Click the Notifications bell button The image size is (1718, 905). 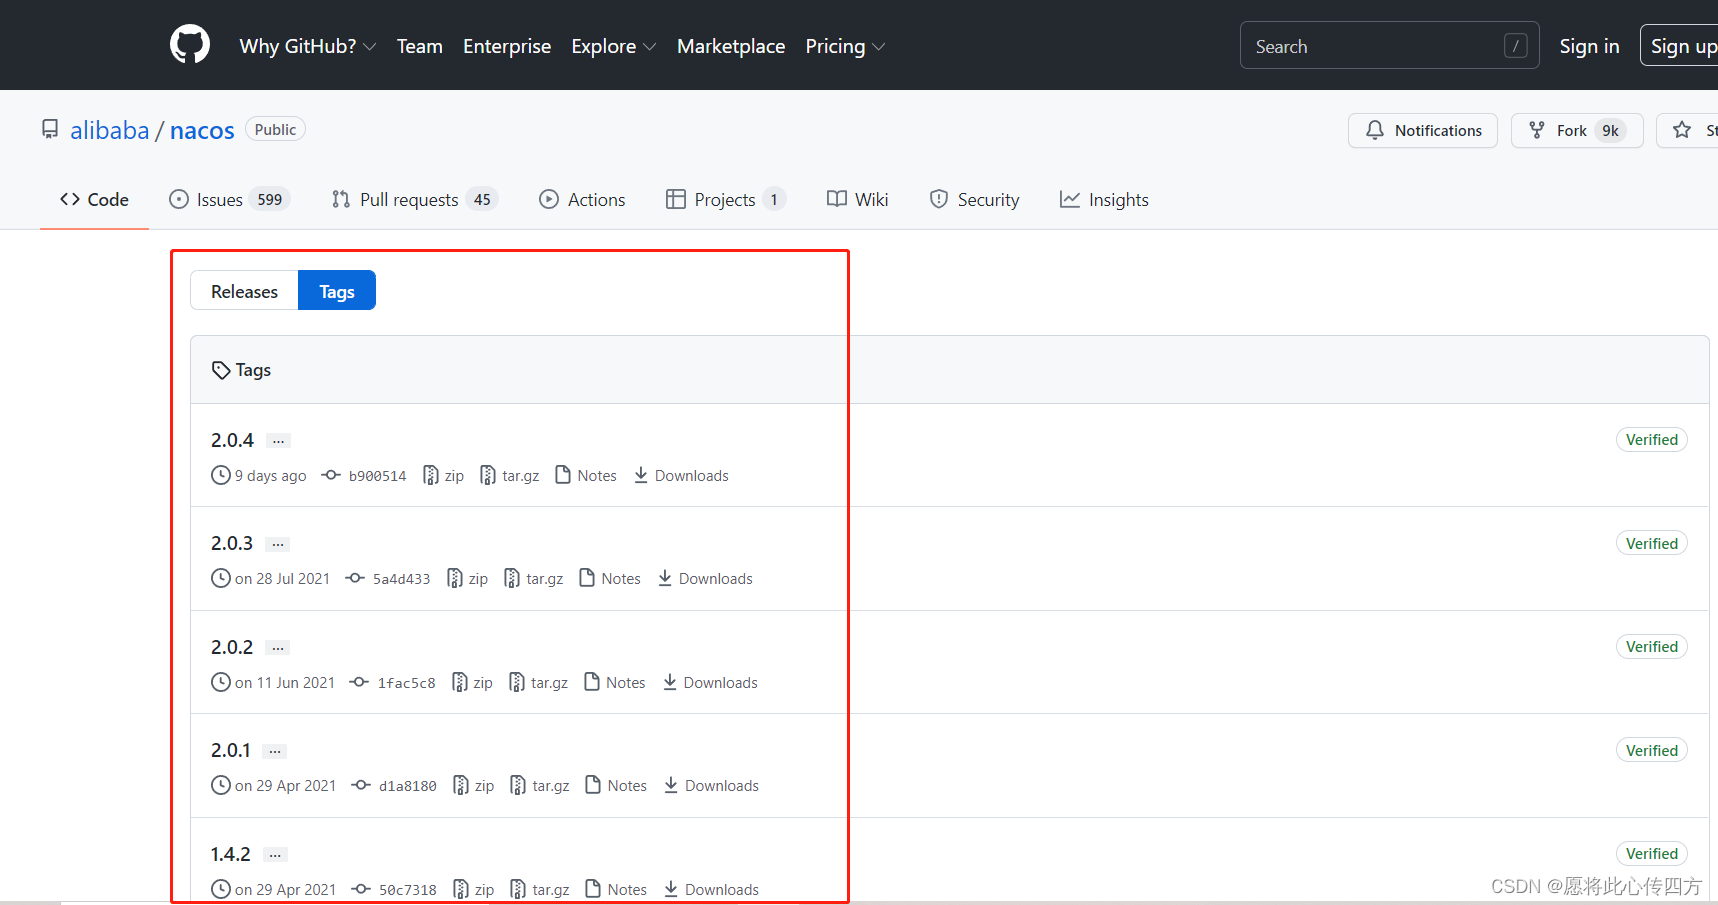(x=1423, y=130)
